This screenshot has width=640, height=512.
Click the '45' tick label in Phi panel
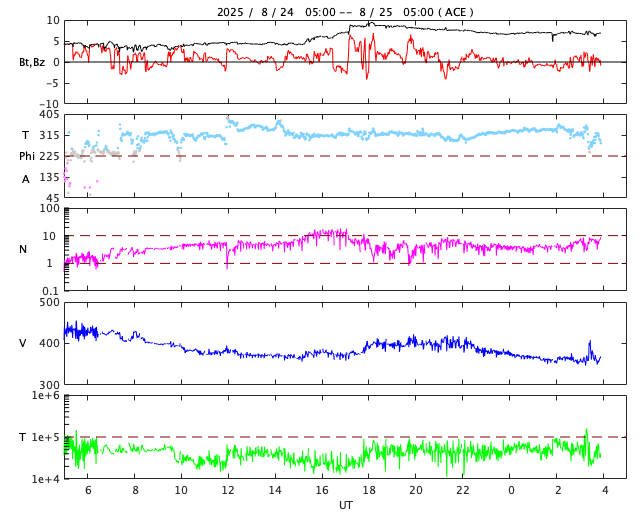pos(53,198)
